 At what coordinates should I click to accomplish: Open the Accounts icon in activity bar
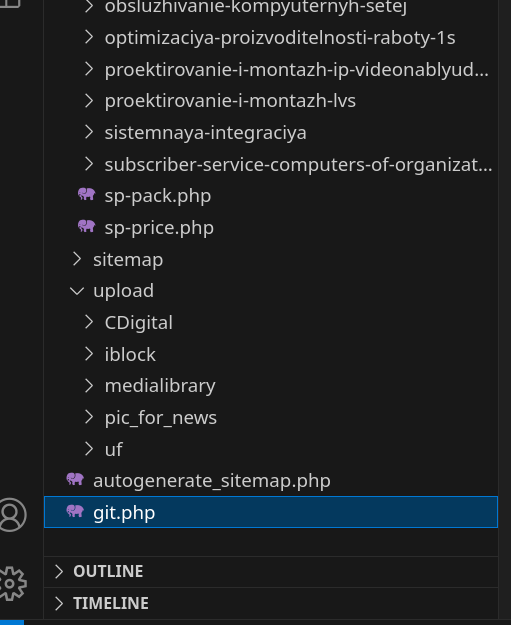point(12,515)
